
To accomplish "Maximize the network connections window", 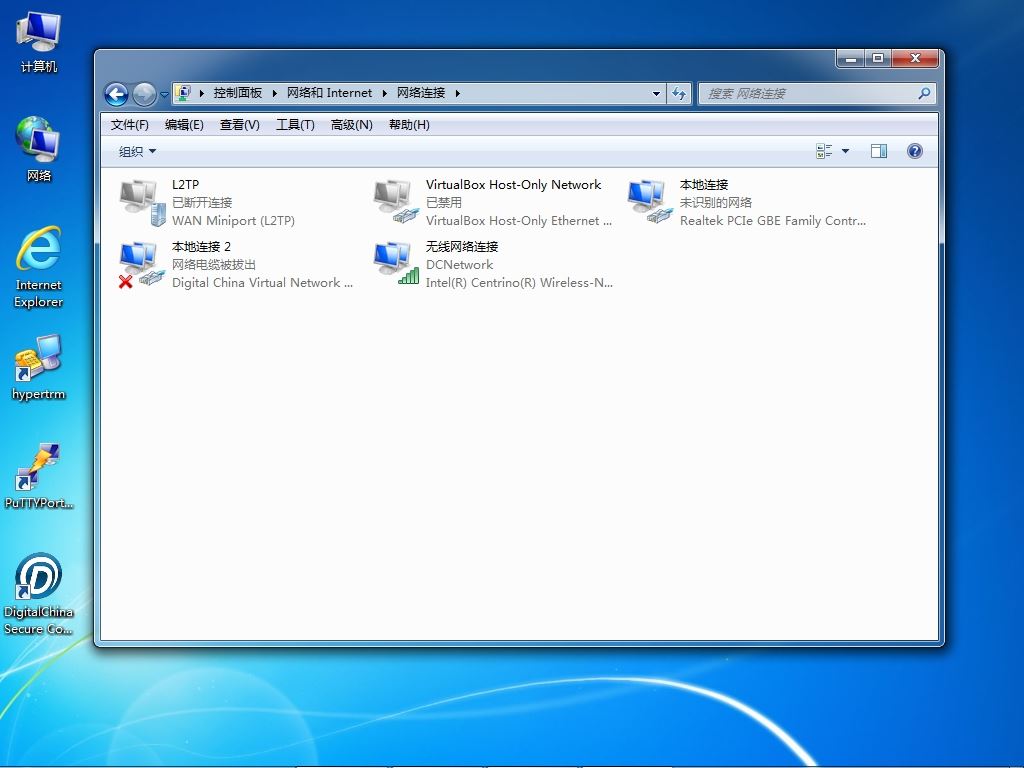I will coord(878,59).
